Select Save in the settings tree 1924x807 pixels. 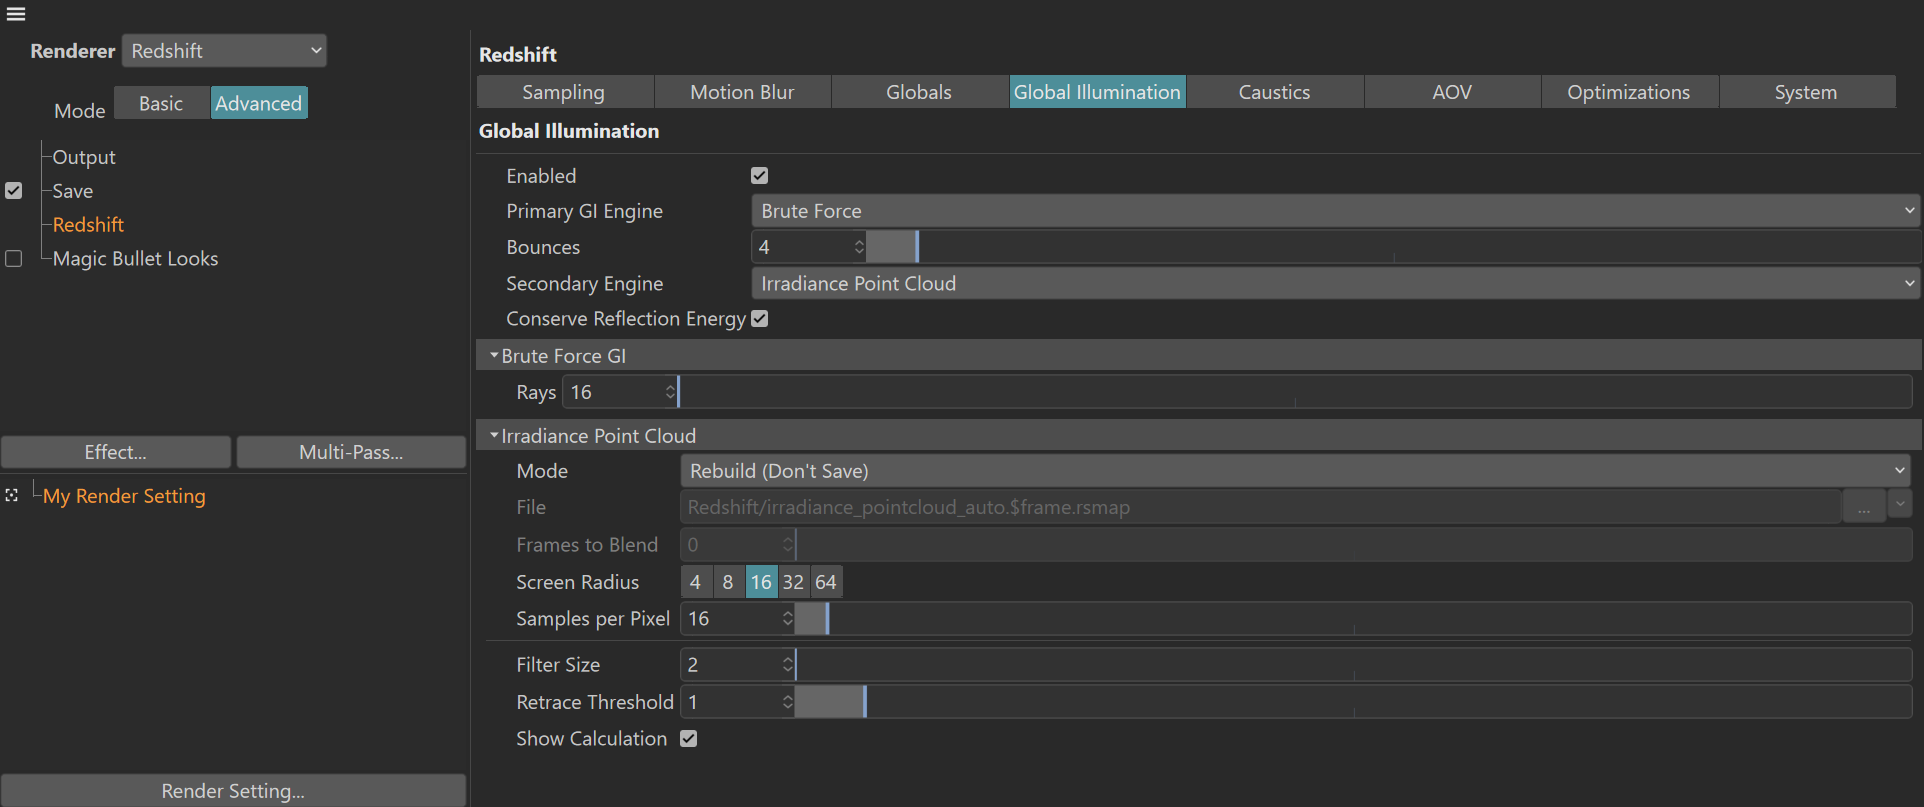pos(73,191)
